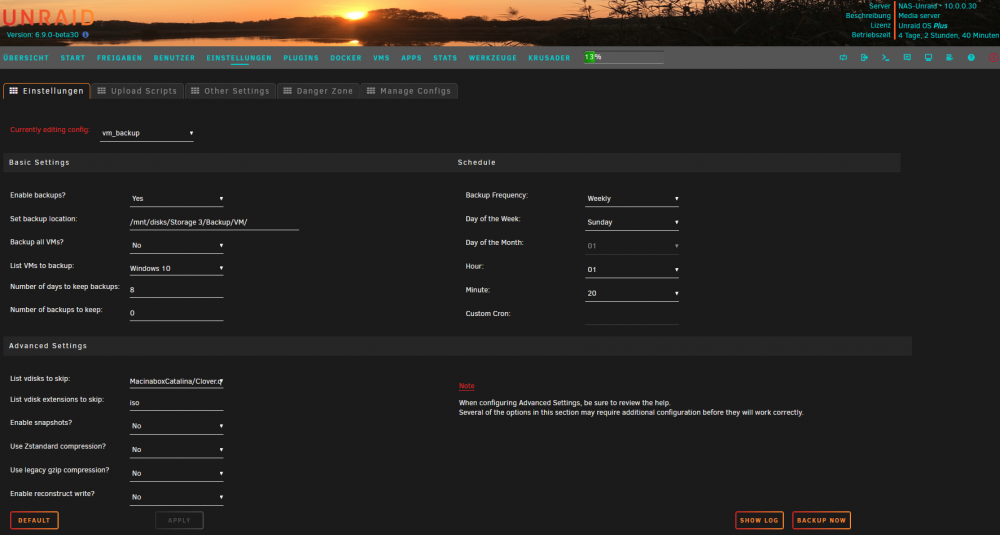
Task: Click the loop/refresh icon in the top toolbar
Action: [843, 57]
